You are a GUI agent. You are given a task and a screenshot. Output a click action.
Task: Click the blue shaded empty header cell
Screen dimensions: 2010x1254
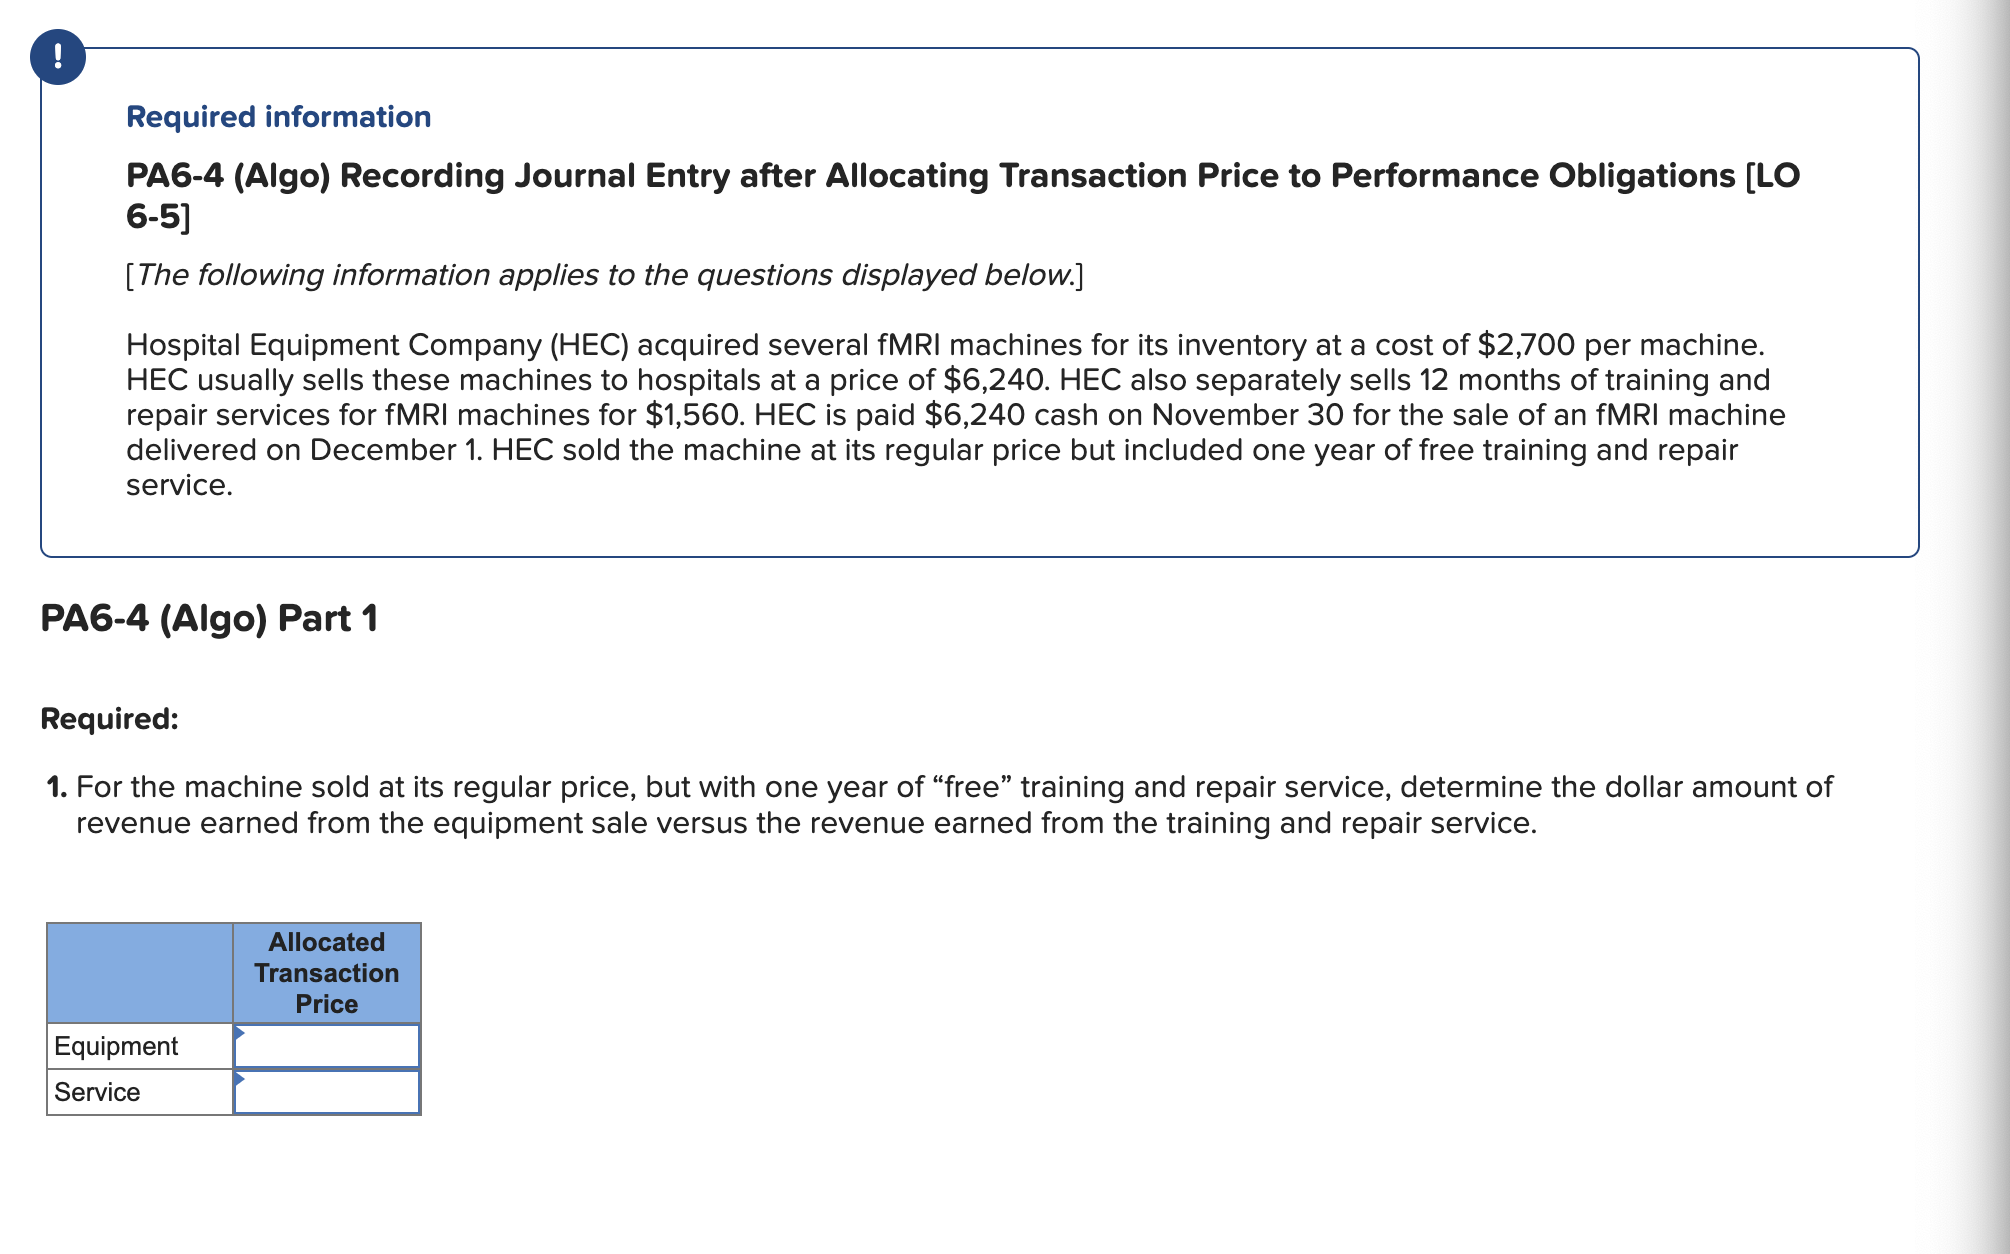click(x=140, y=973)
